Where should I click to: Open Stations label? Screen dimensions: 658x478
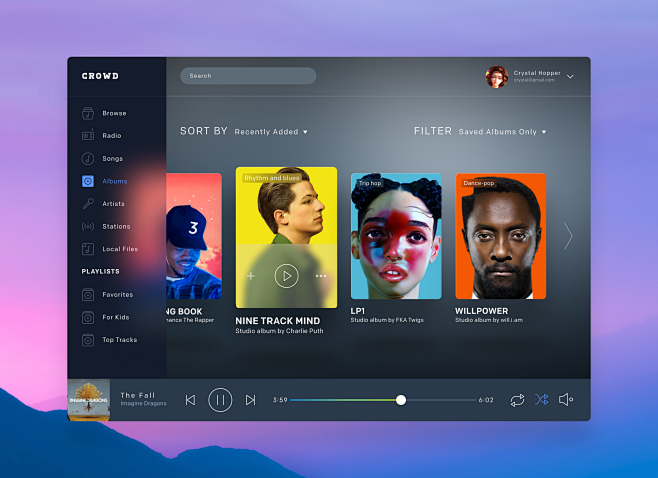click(x=116, y=227)
